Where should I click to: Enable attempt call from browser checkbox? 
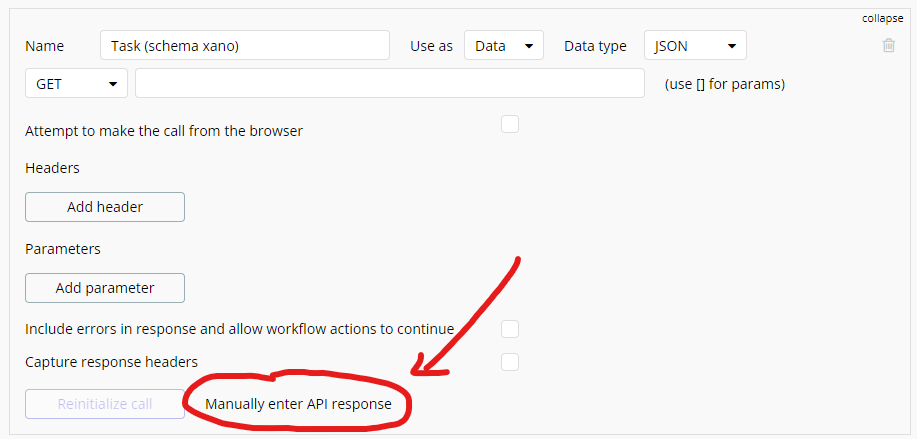point(510,125)
